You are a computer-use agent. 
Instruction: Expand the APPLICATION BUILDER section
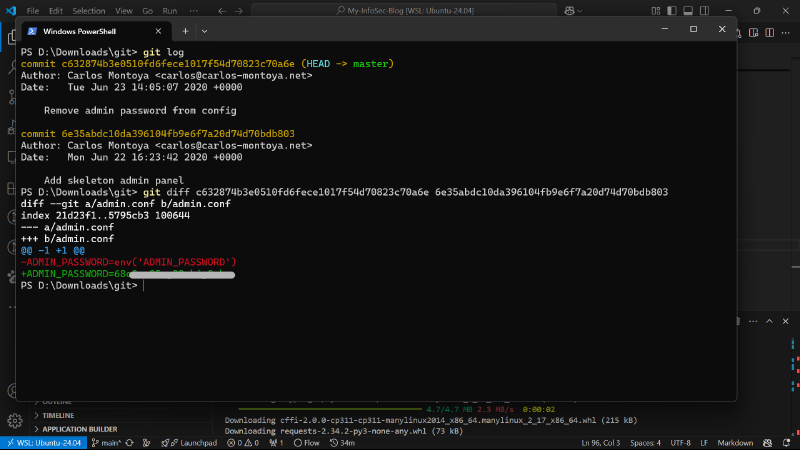[80, 429]
